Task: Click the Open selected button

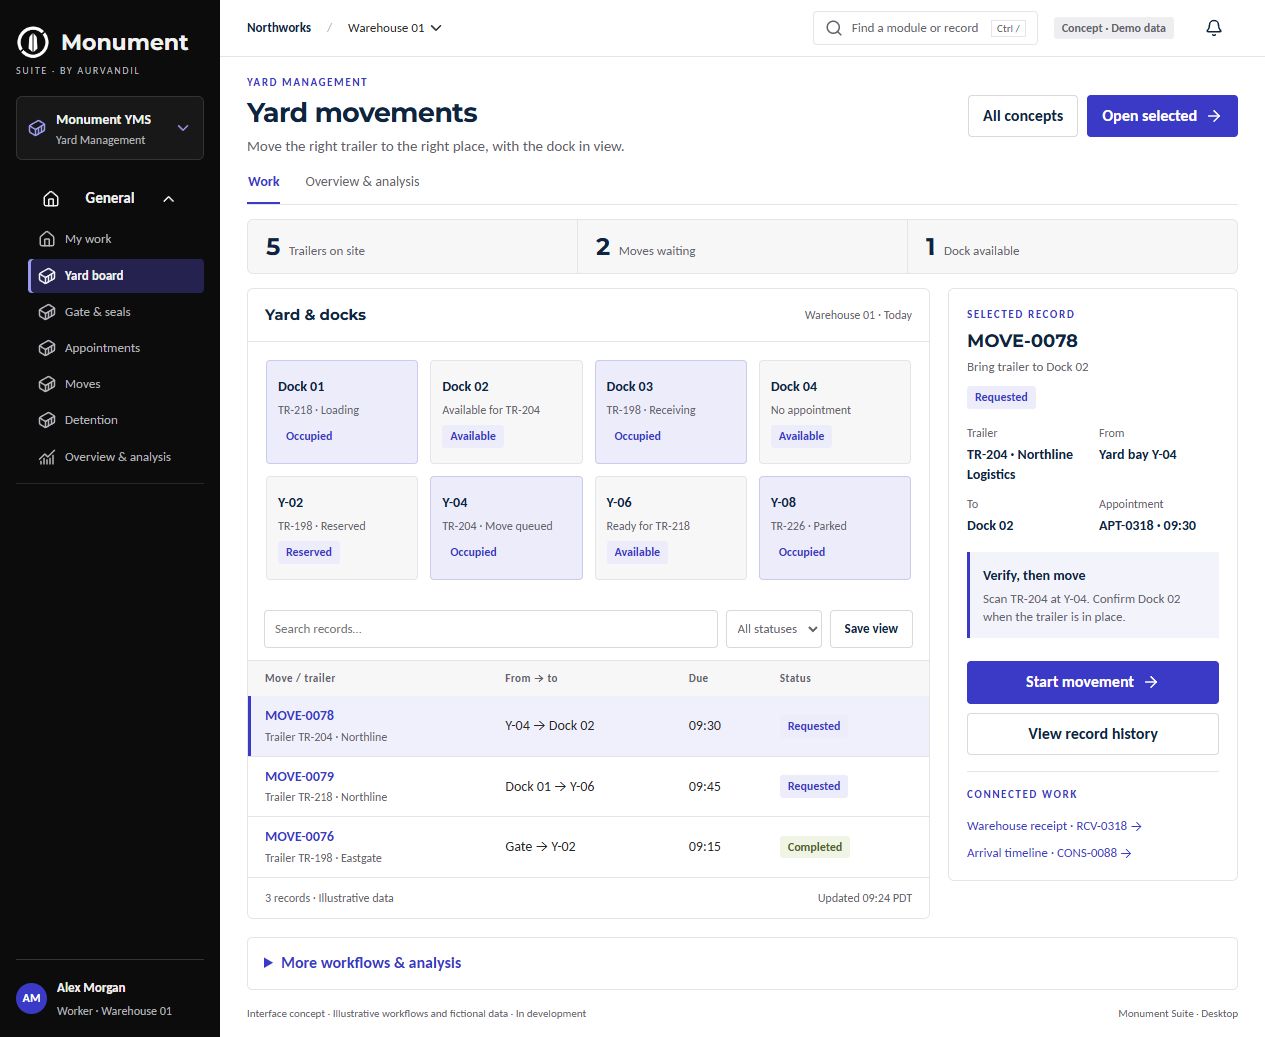Action: click(x=1162, y=116)
